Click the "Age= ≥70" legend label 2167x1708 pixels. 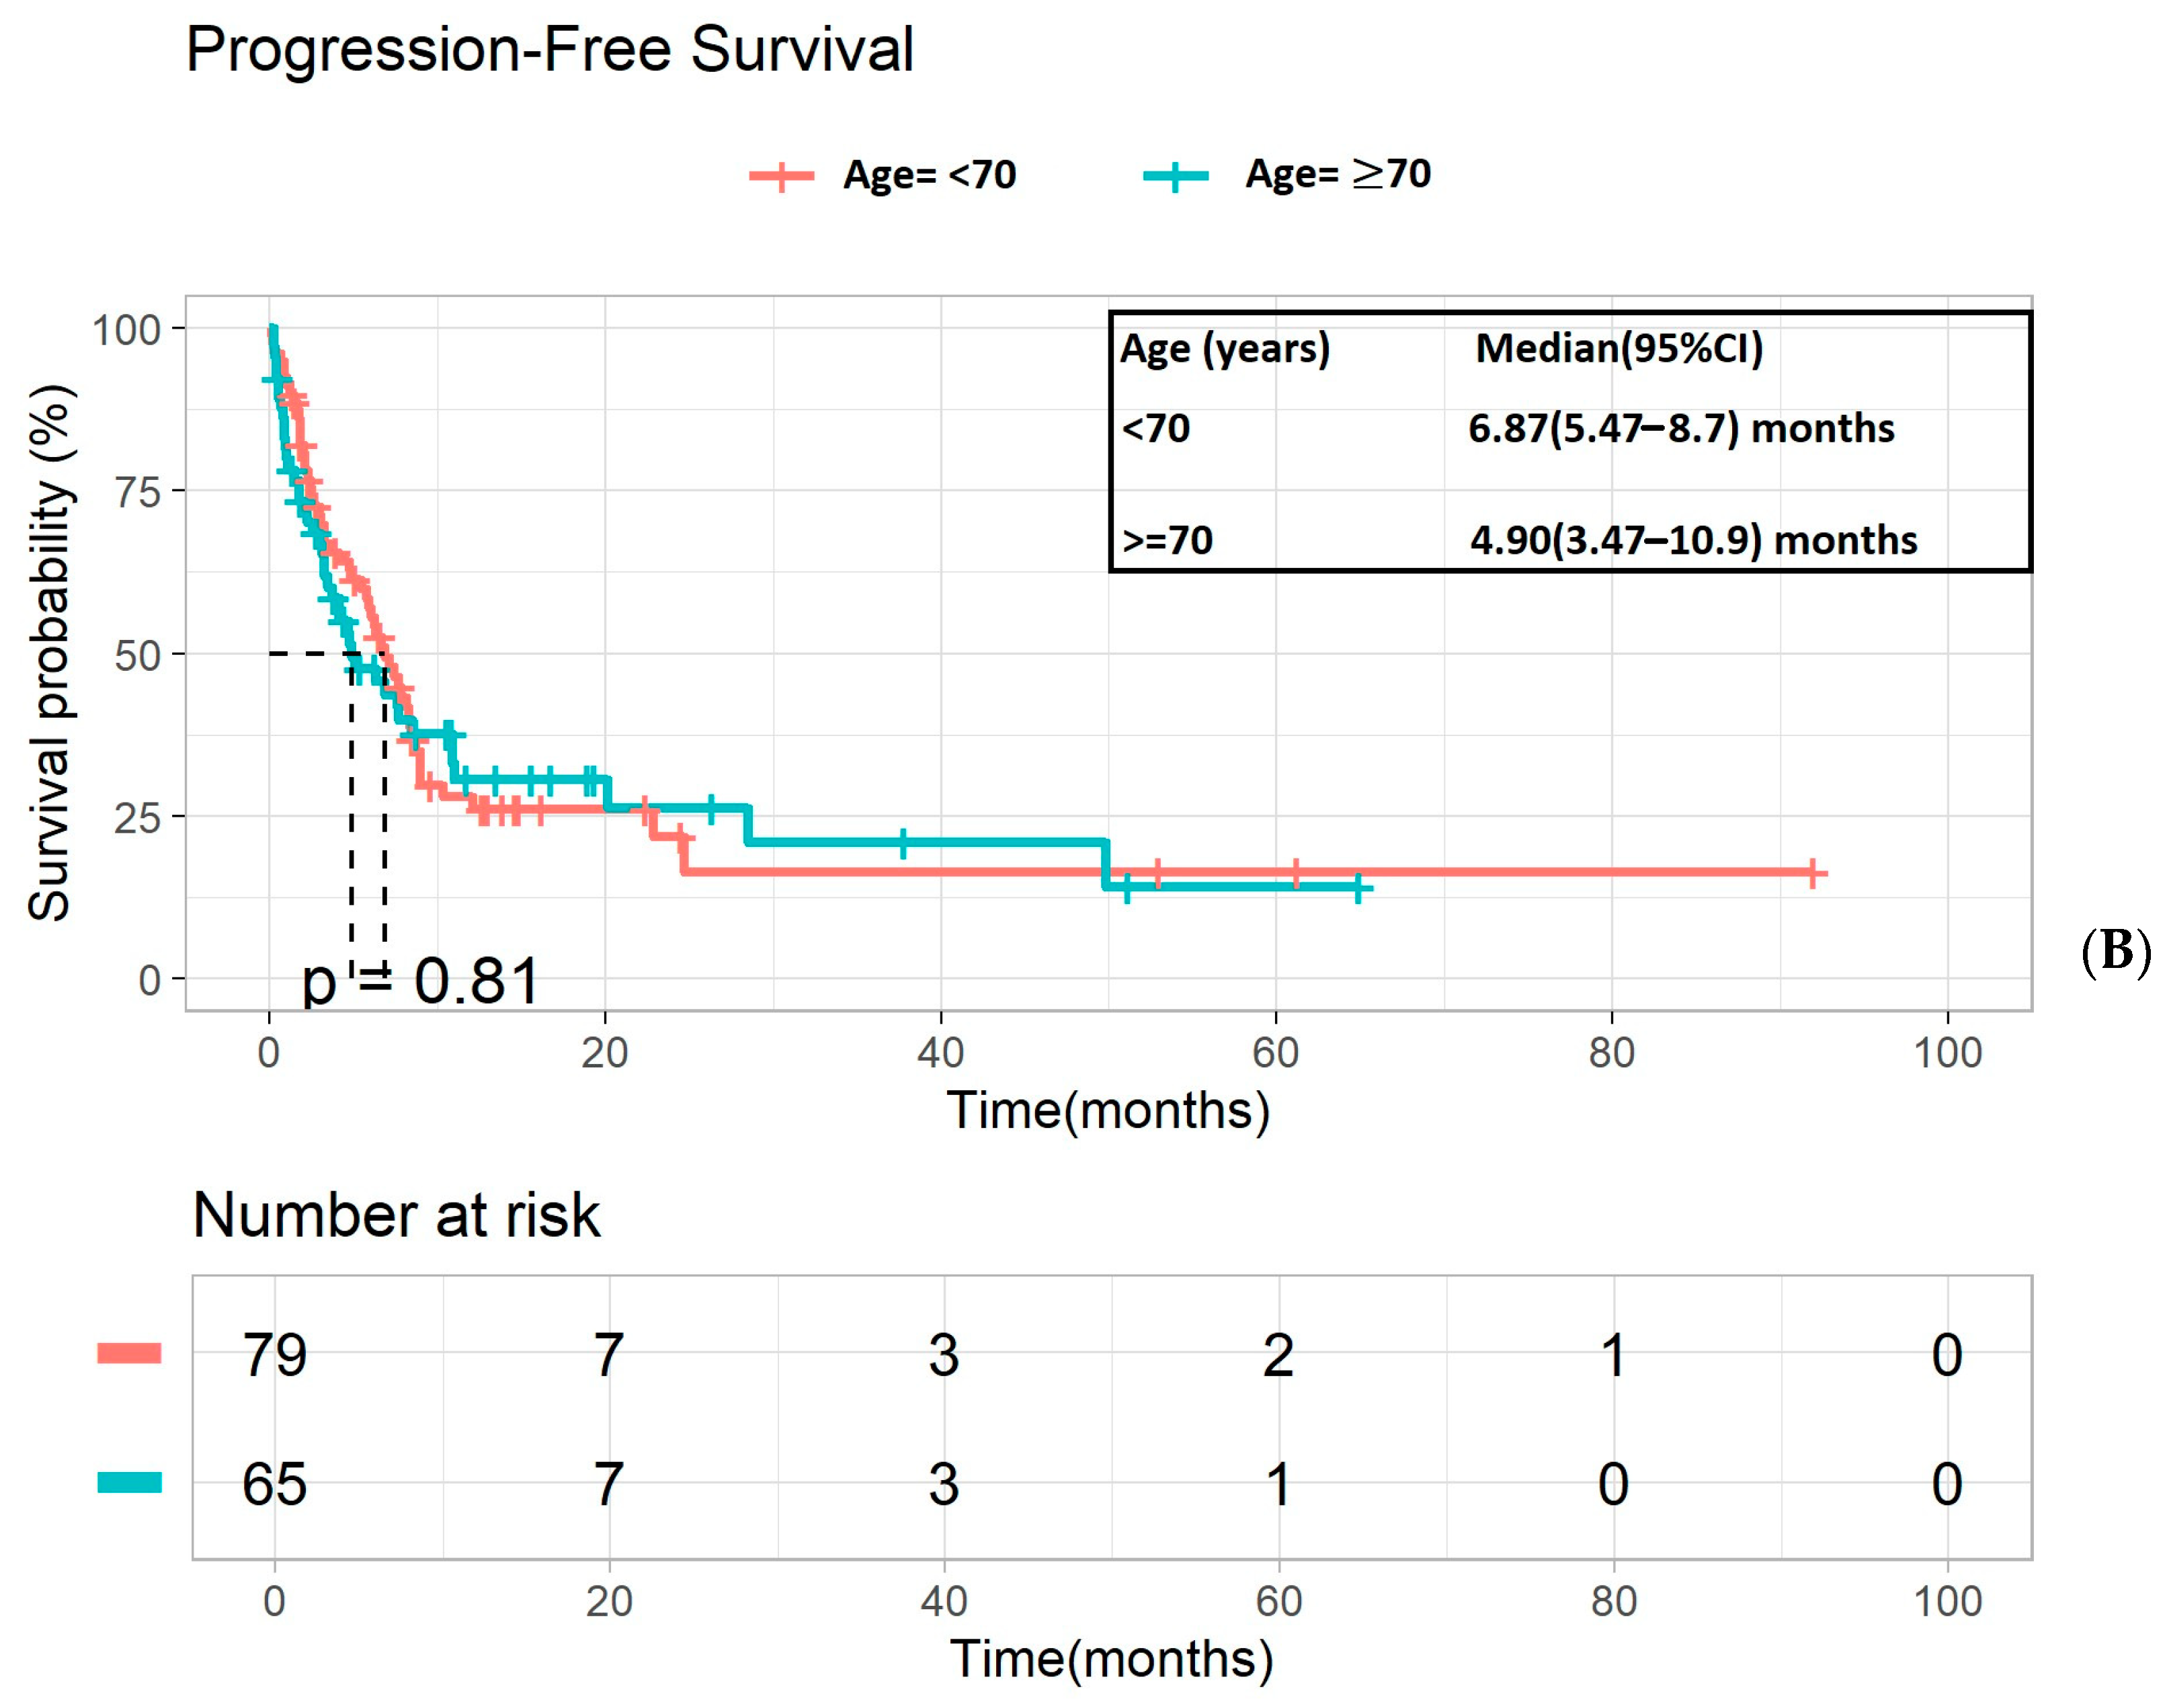1337,174
